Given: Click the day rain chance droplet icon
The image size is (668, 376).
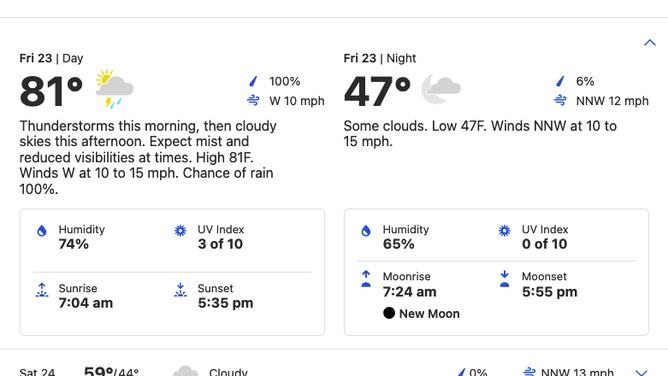Looking at the screenshot, I should [253, 81].
